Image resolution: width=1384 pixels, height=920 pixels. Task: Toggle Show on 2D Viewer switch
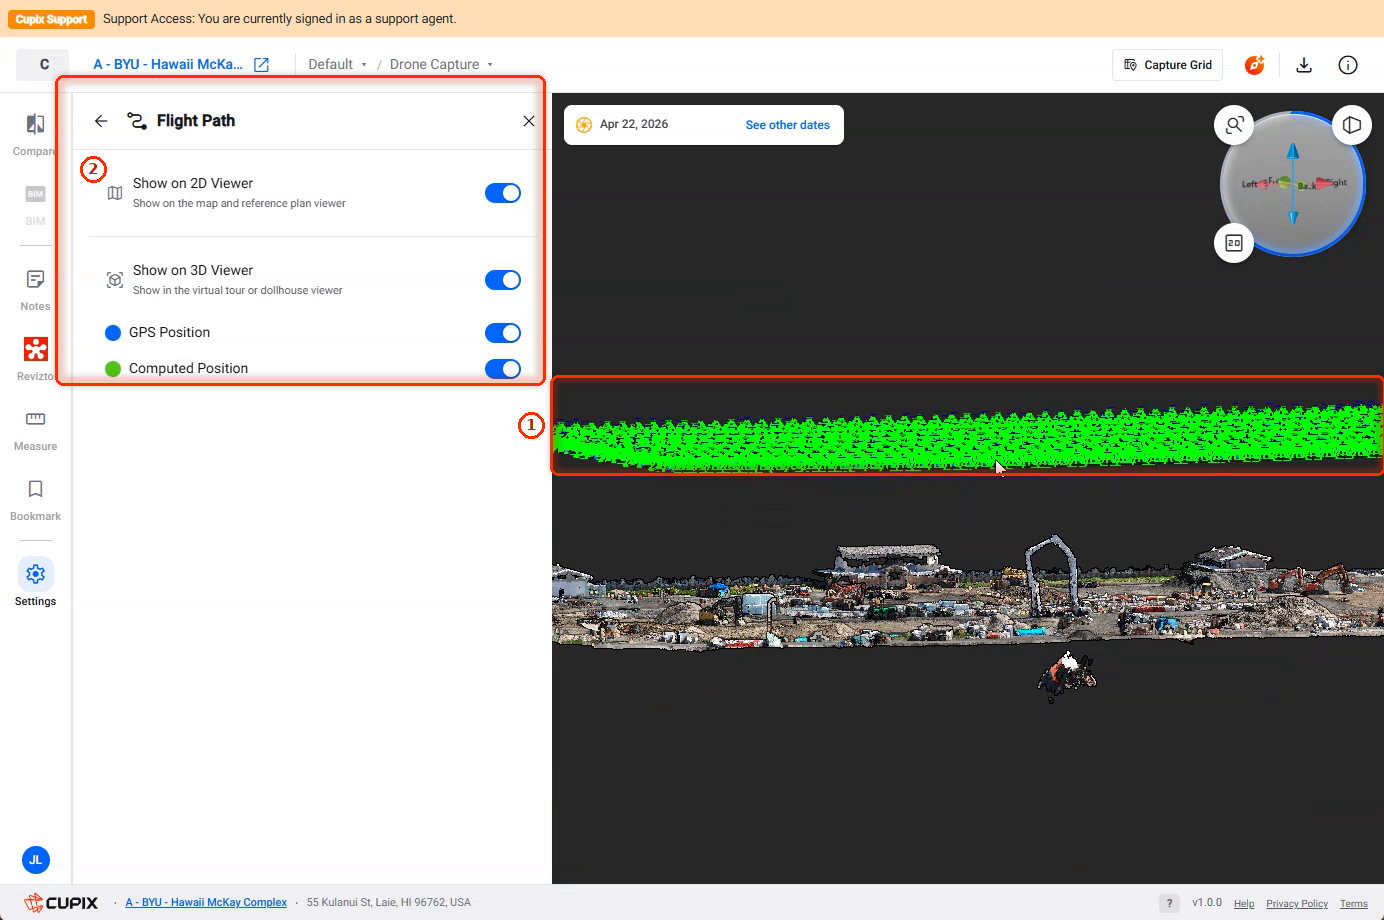click(503, 193)
